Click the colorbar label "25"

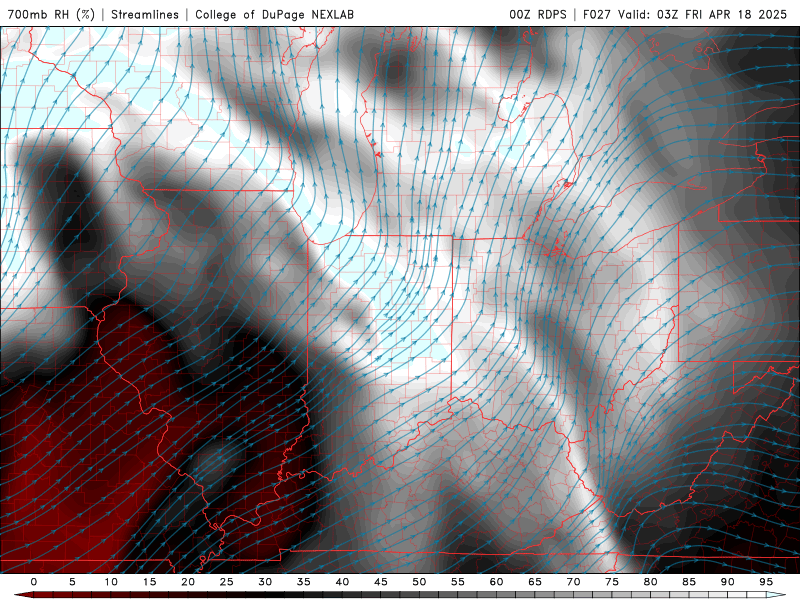pos(227,582)
